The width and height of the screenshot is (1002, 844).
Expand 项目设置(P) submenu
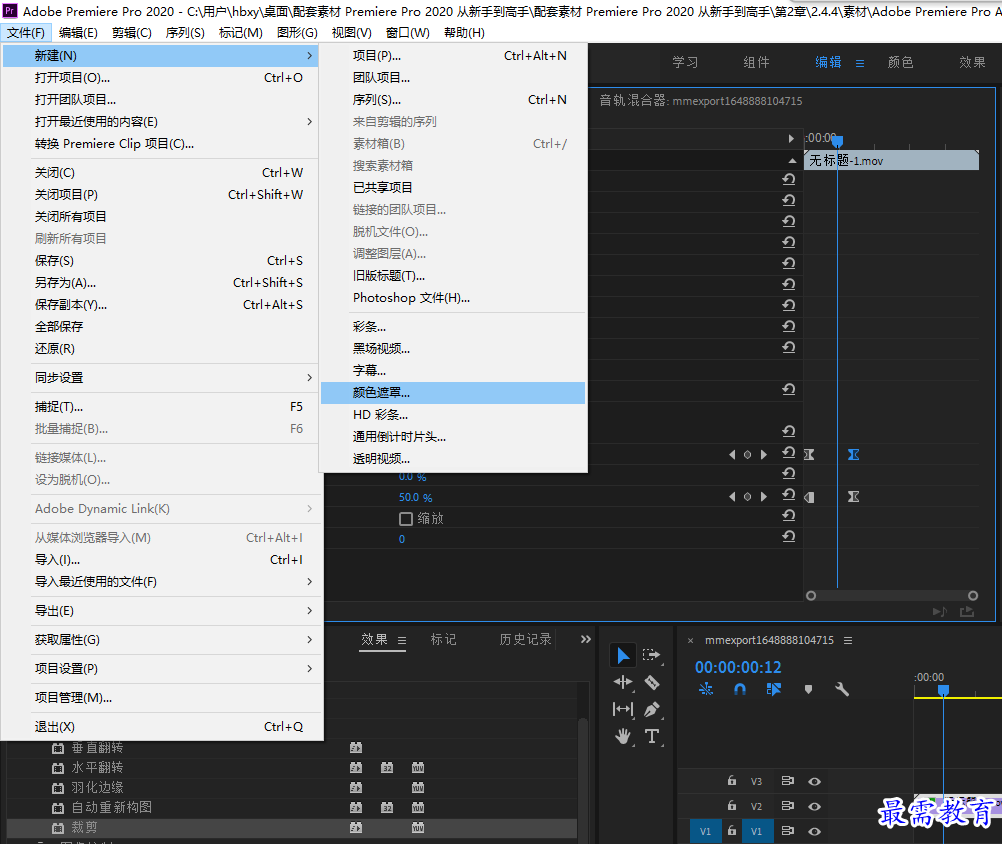tap(310, 668)
